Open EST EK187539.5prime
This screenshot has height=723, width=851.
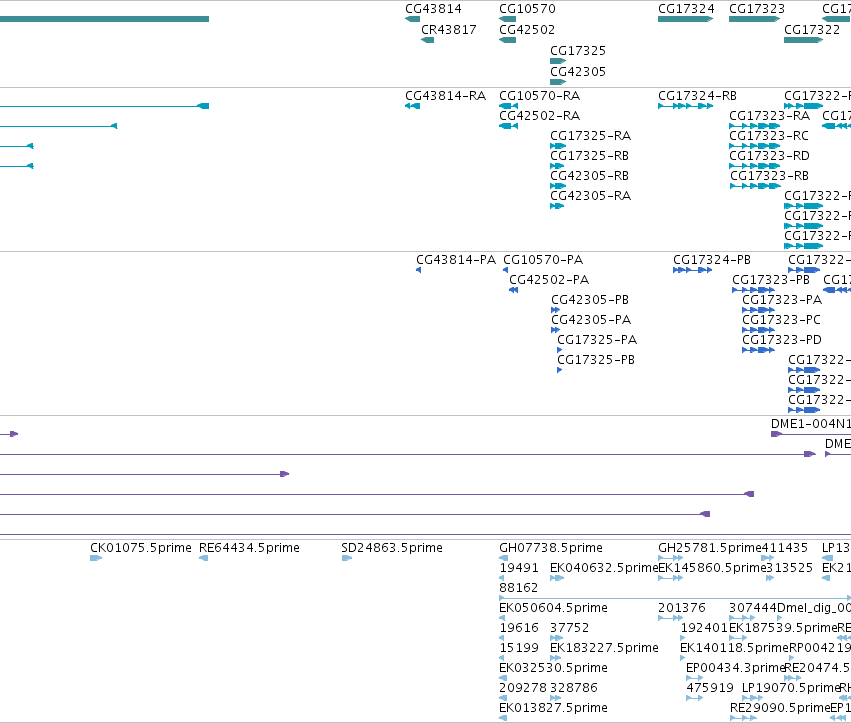pos(783,629)
